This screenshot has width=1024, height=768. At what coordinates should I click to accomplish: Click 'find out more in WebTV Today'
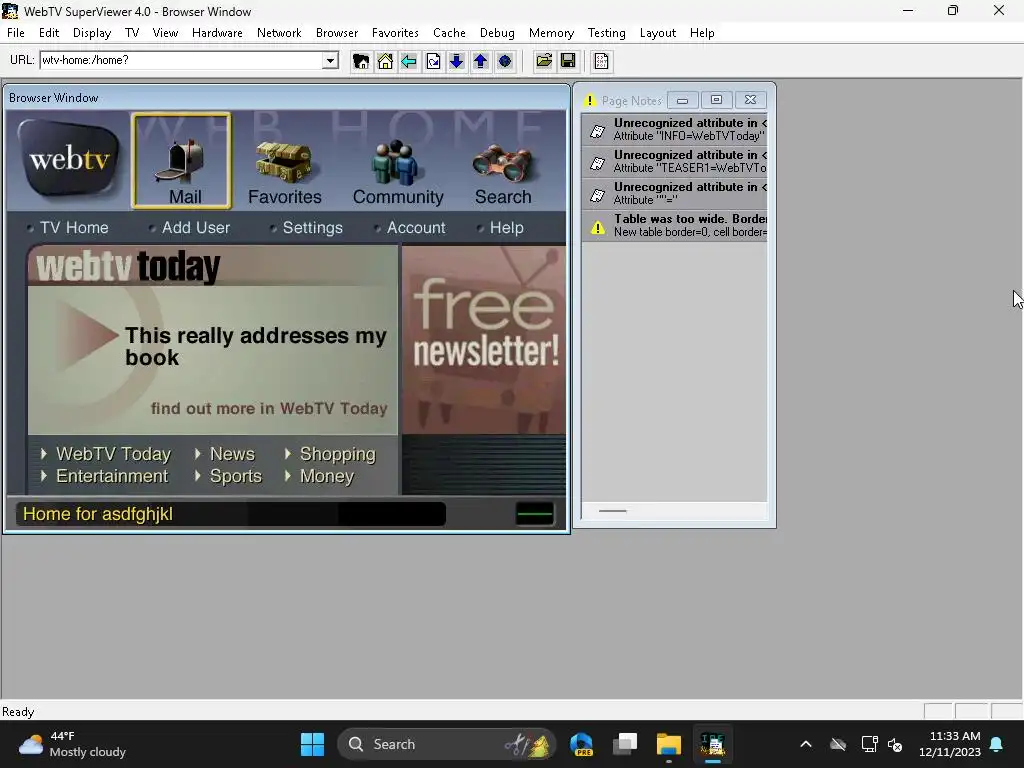point(269,408)
